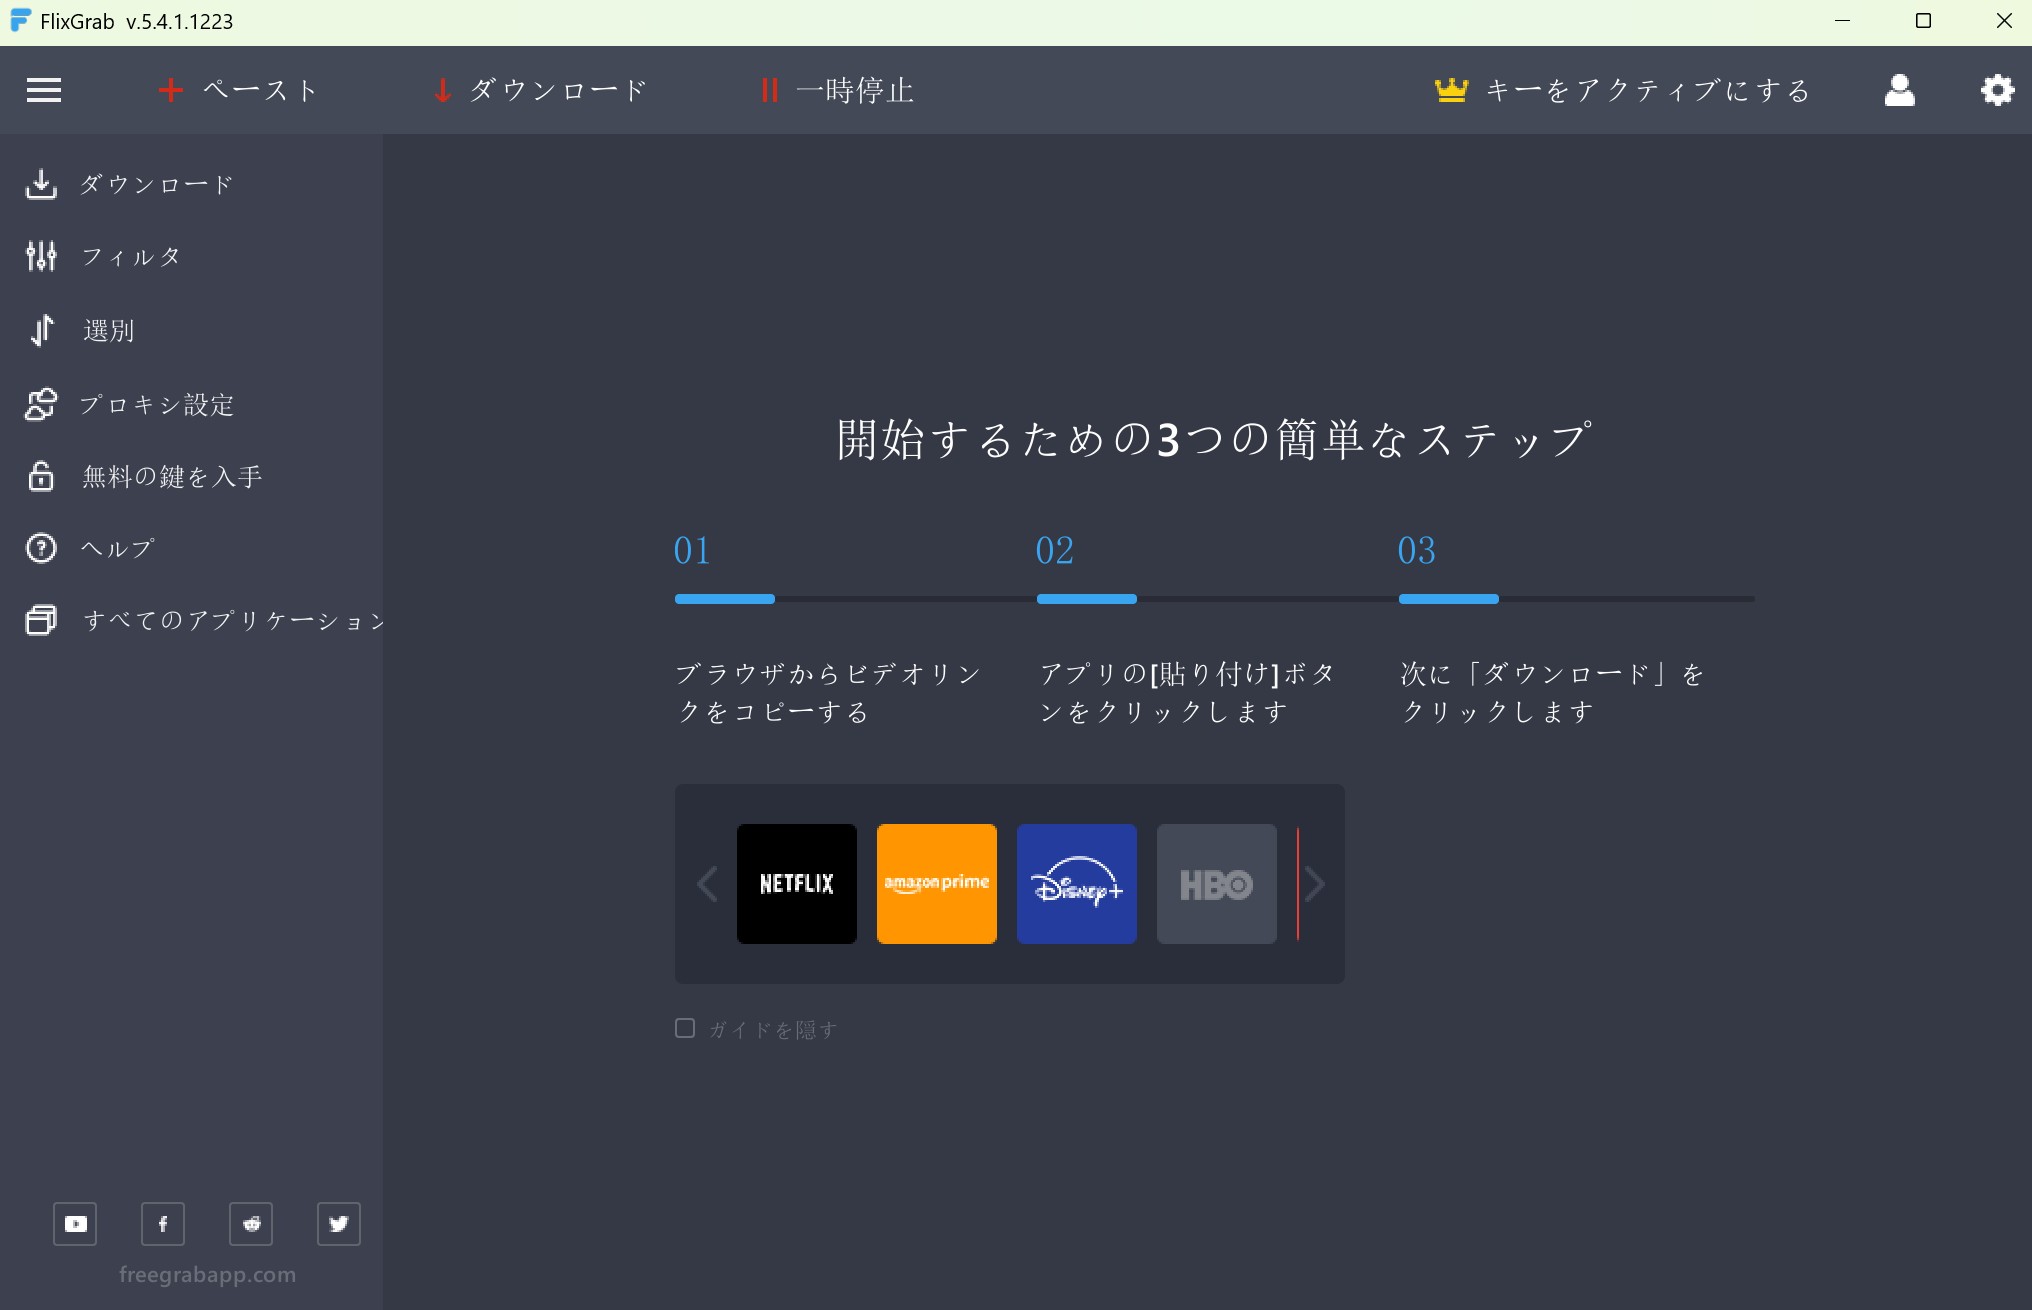Open the フィルタ sidebar item
The image size is (2032, 1310).
point(131,257)
